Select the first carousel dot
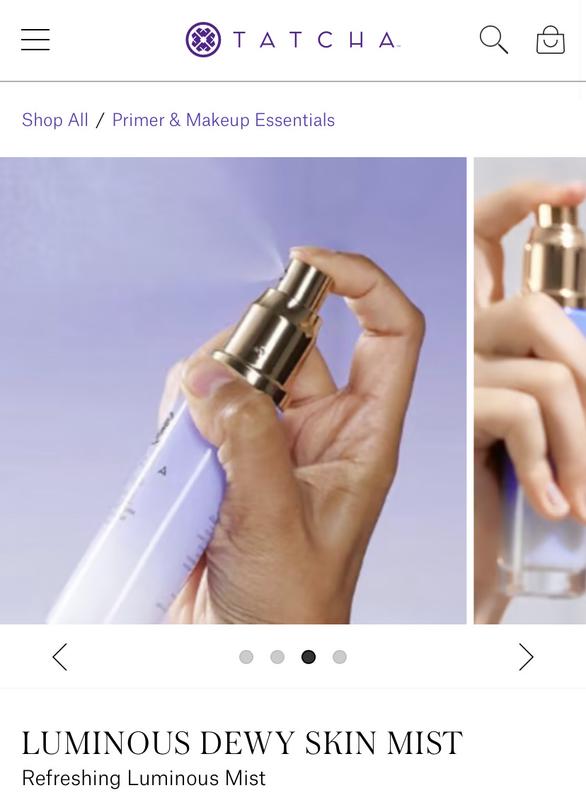This screenshot has width=586, height=800. click(246, 657)
